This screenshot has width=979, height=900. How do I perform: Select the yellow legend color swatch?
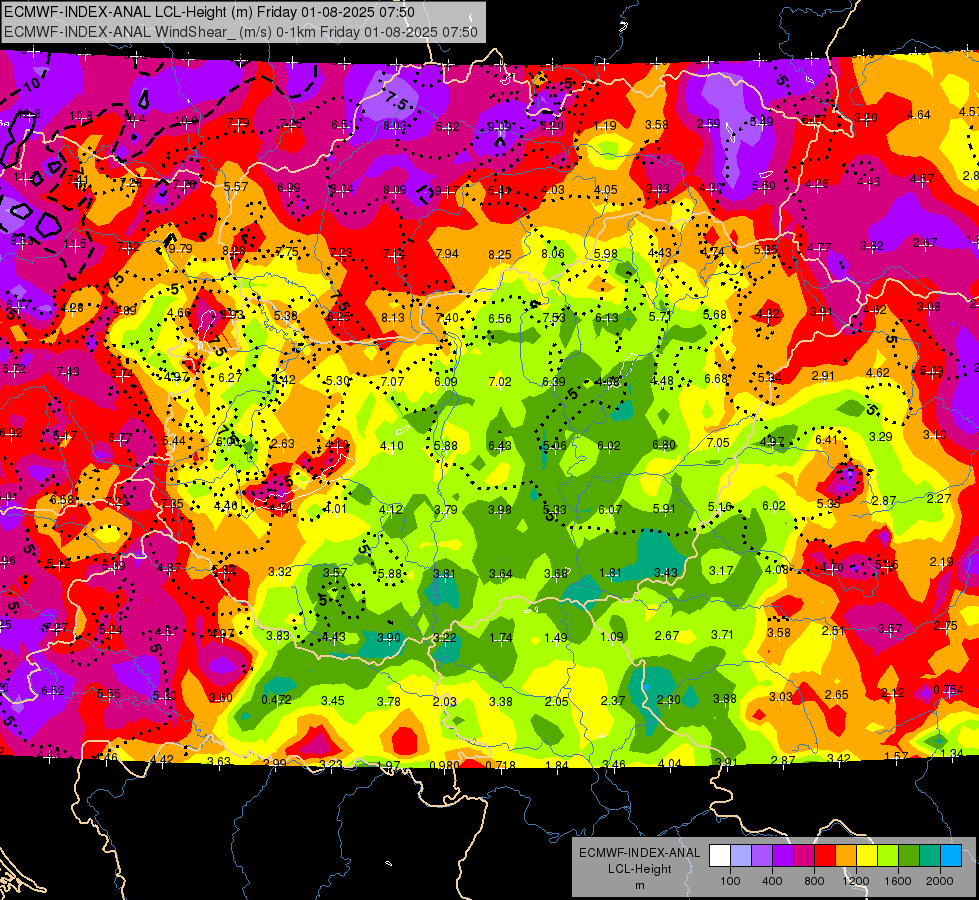(867, 855)
